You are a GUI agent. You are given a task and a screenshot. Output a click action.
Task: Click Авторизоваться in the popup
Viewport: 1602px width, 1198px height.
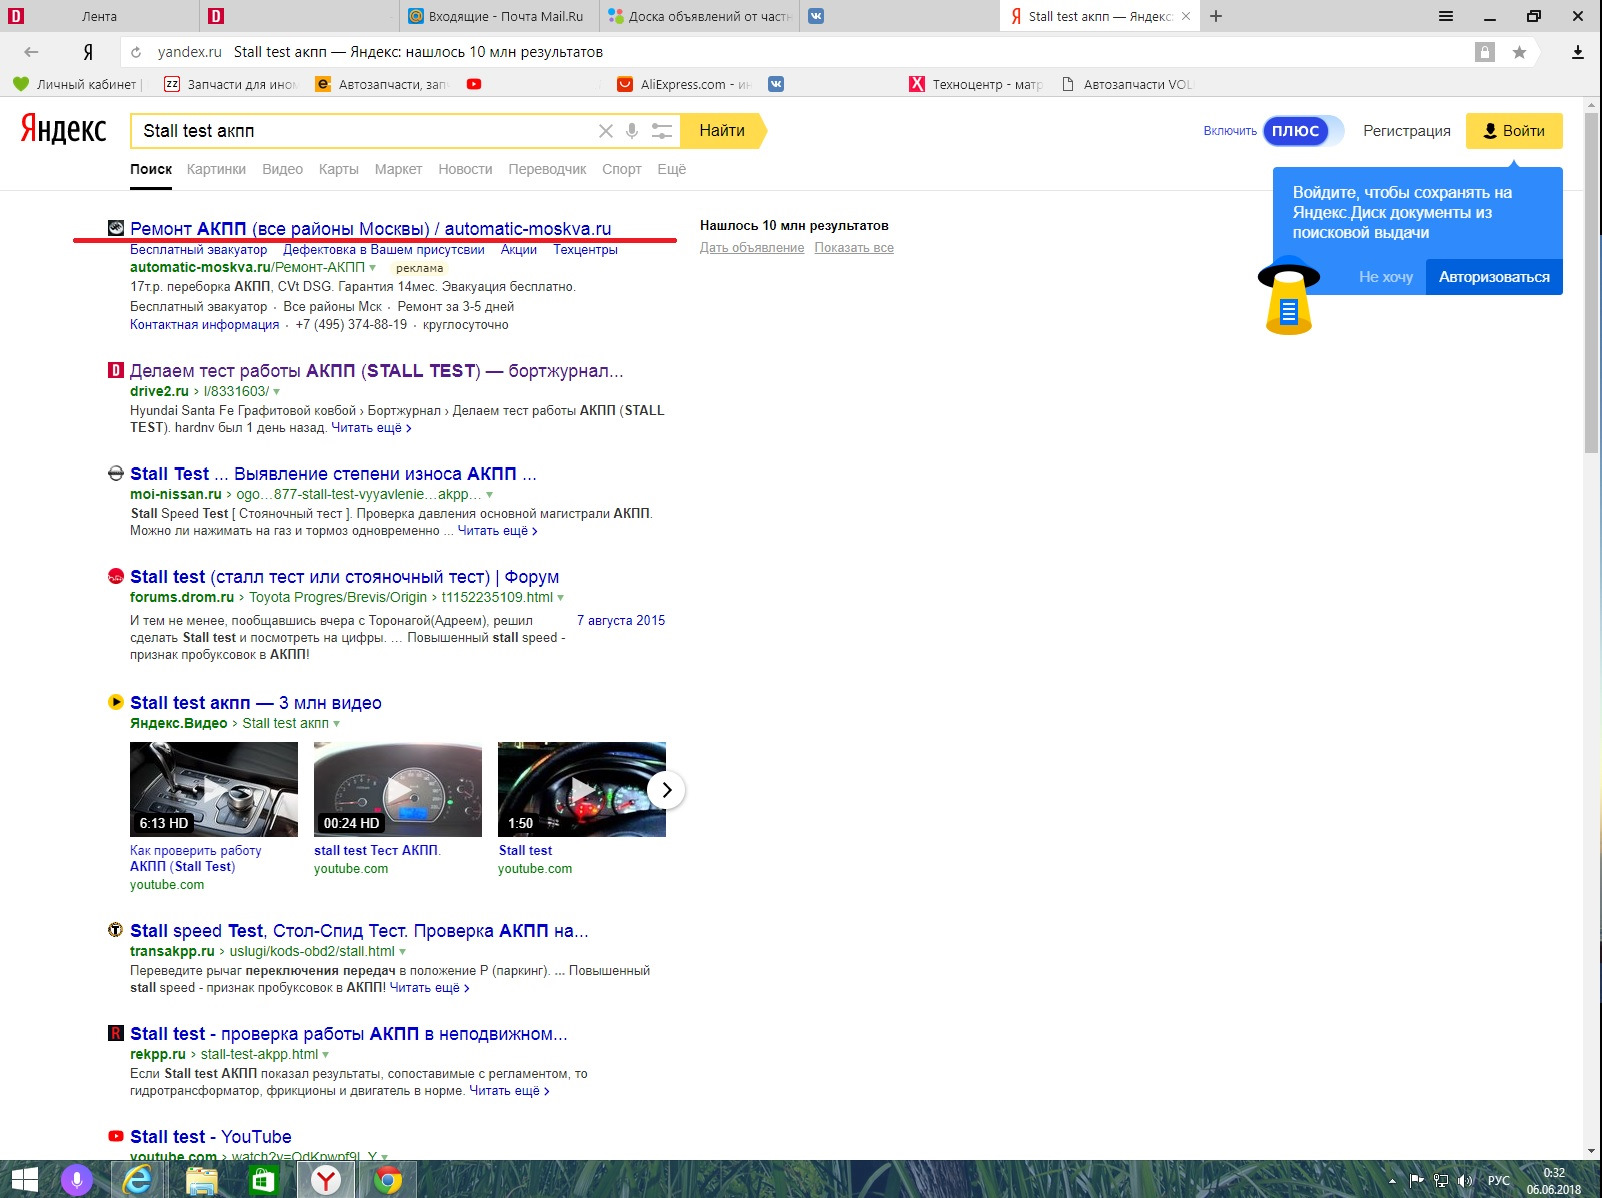point(1494,277)
